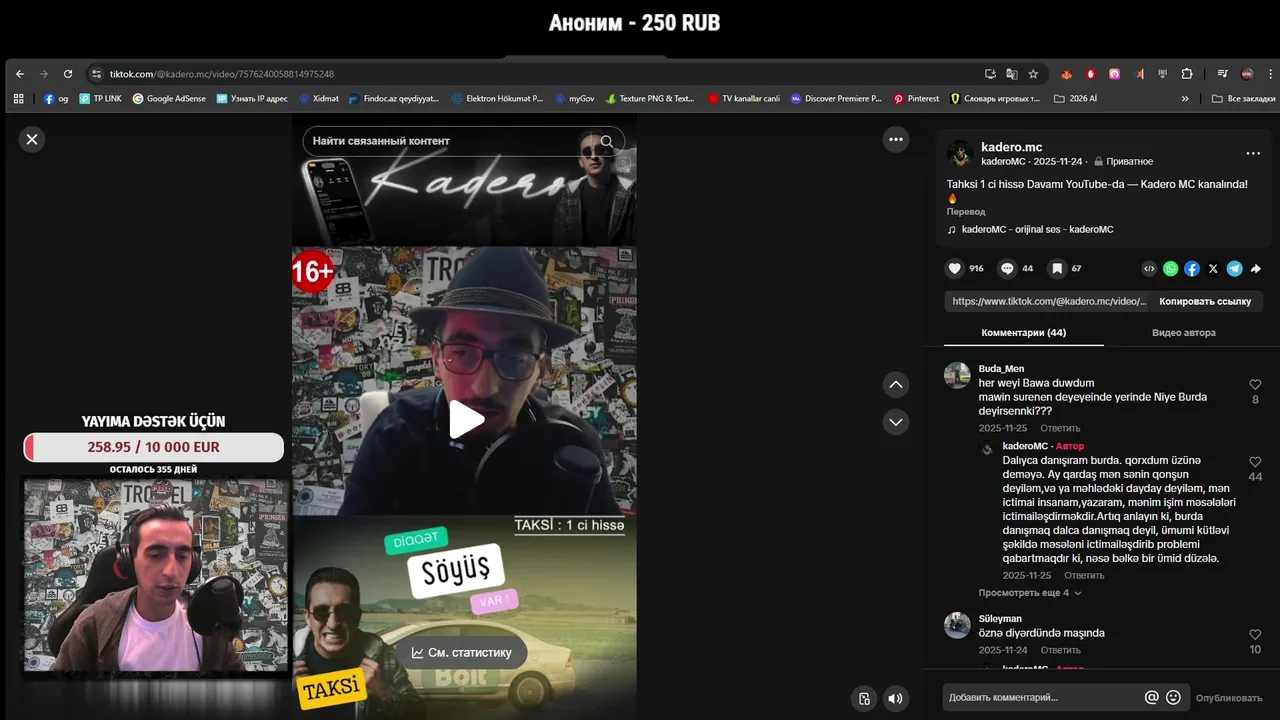The image size is (1280, 720).
Task: Open browser extensions puzzle icon
Action: click(x=1187, y=74)
